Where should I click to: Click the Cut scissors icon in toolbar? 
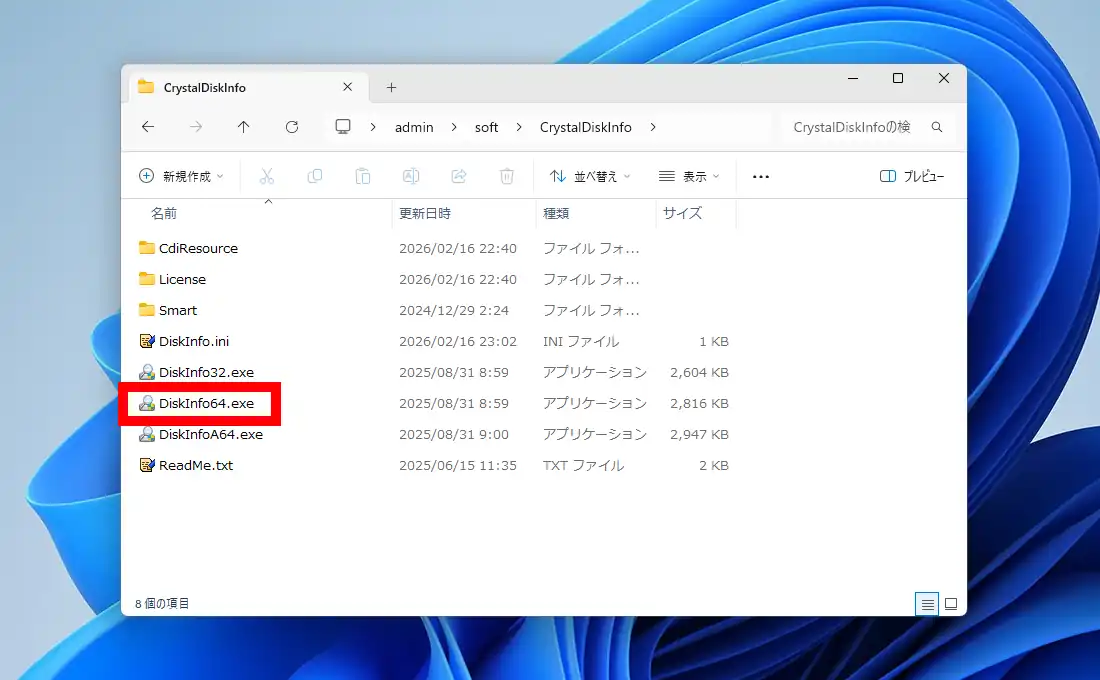(266, 176)
